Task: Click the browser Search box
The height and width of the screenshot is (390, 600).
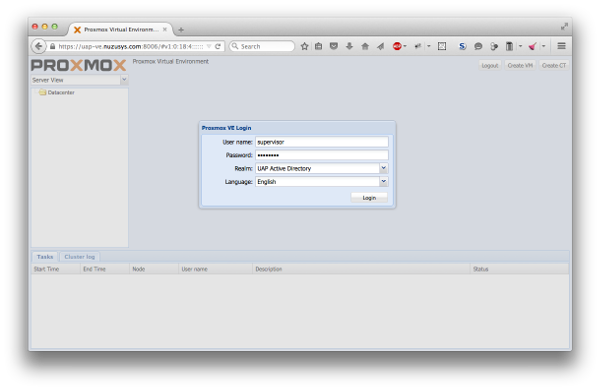Action: (262, 46)
